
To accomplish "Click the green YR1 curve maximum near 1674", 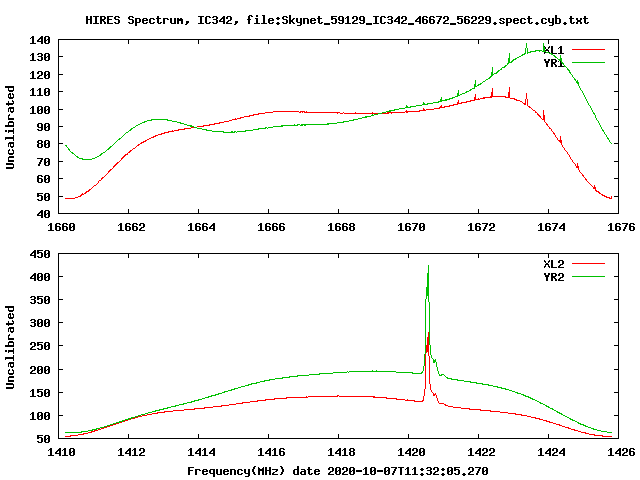I will click(539, 51).
